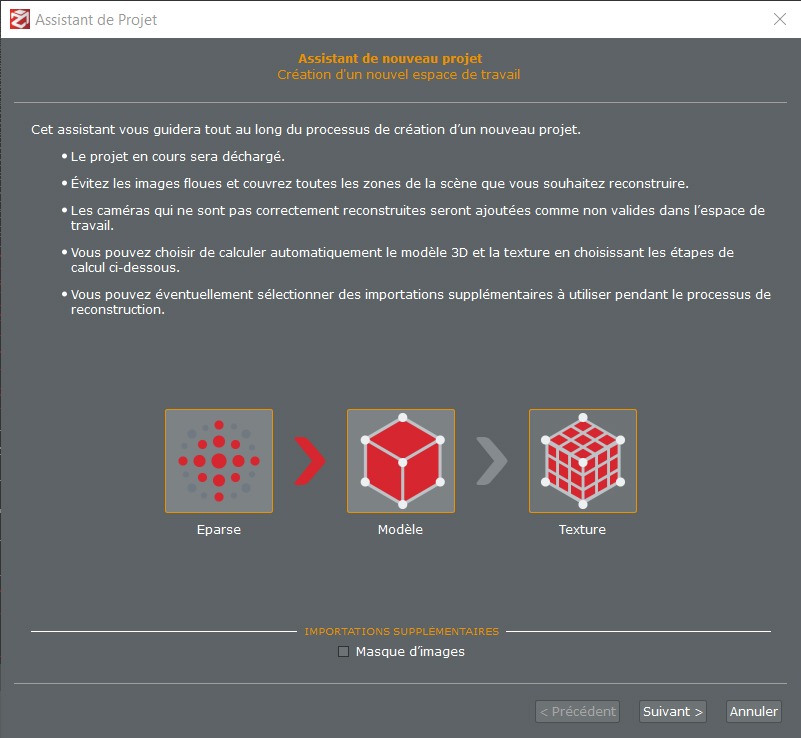Click the 'Évitez les images floues' bullet text
The image size is (801, 738).
point(380,183)
